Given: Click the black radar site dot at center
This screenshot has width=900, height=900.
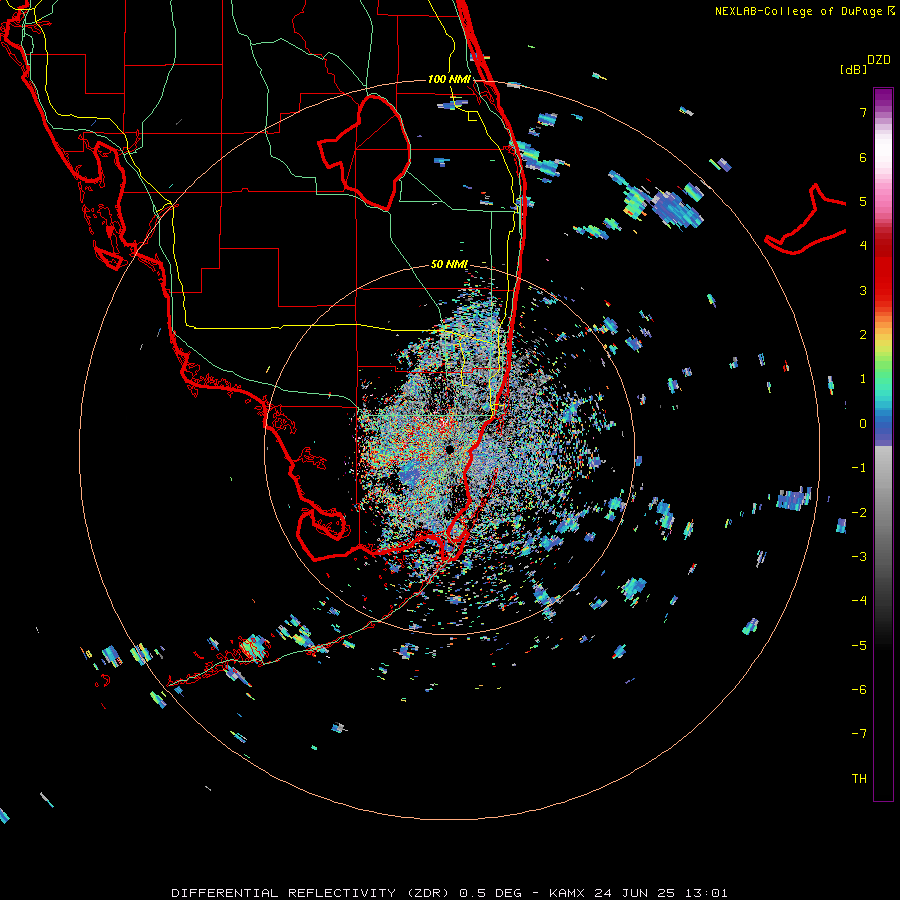Looking at the screenshot, I should click(x=449, y=449).
